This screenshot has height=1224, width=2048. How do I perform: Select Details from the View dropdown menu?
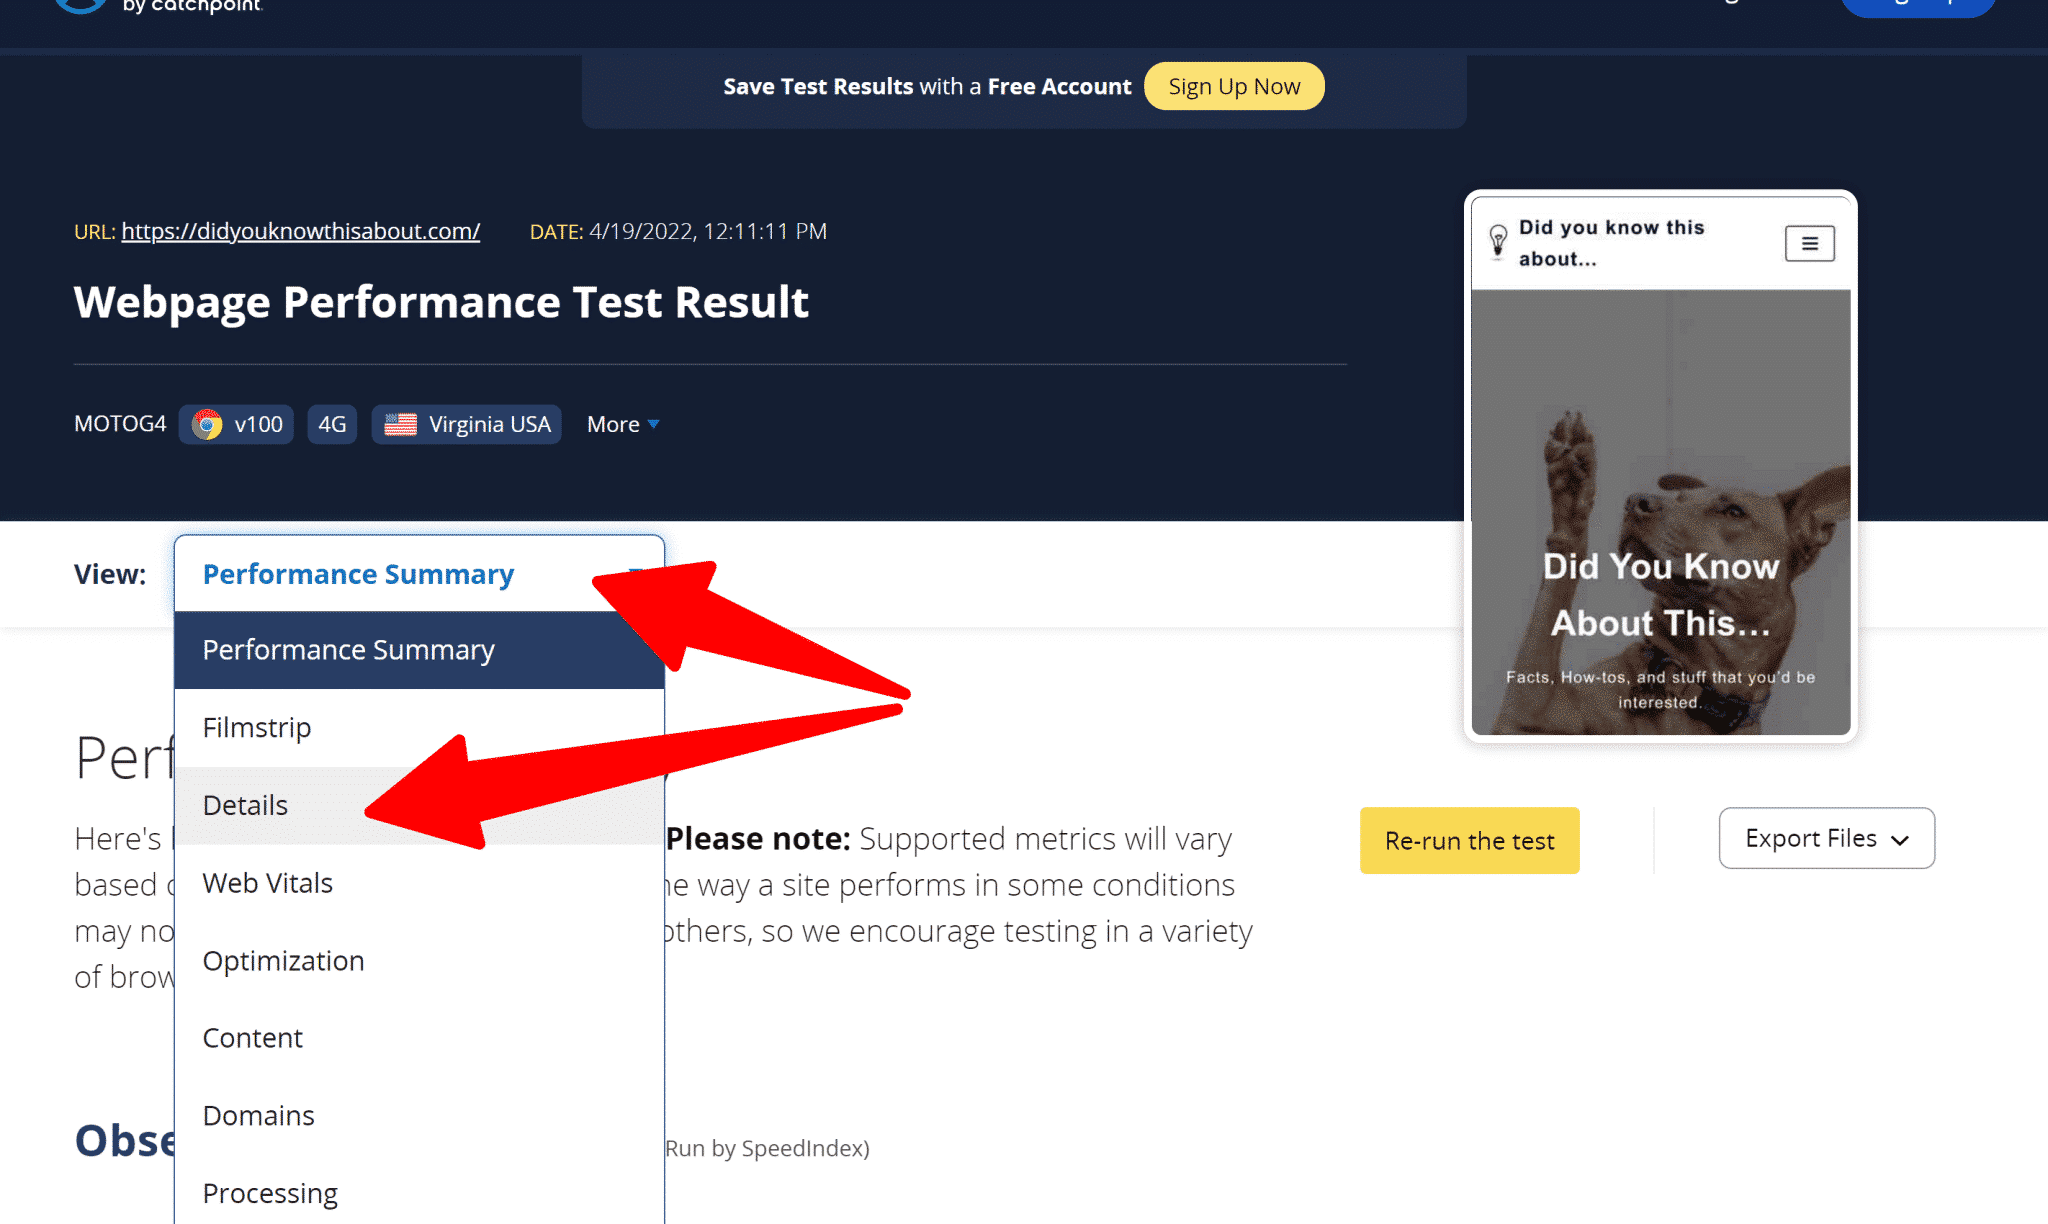point(243,804)
